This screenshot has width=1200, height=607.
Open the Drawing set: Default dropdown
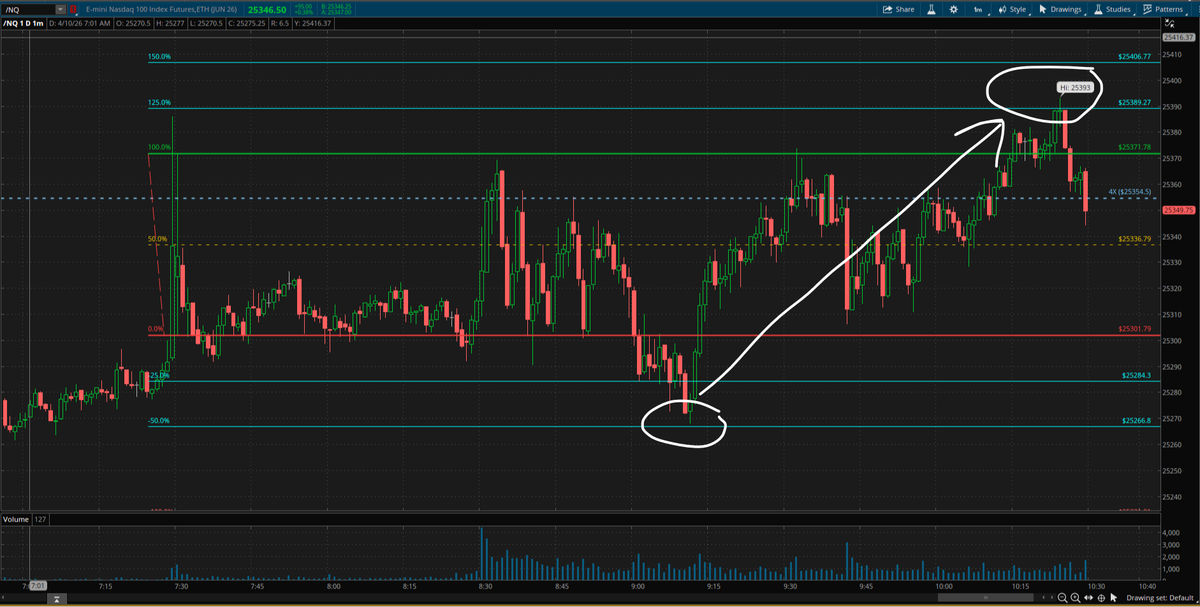(1160, 598)
